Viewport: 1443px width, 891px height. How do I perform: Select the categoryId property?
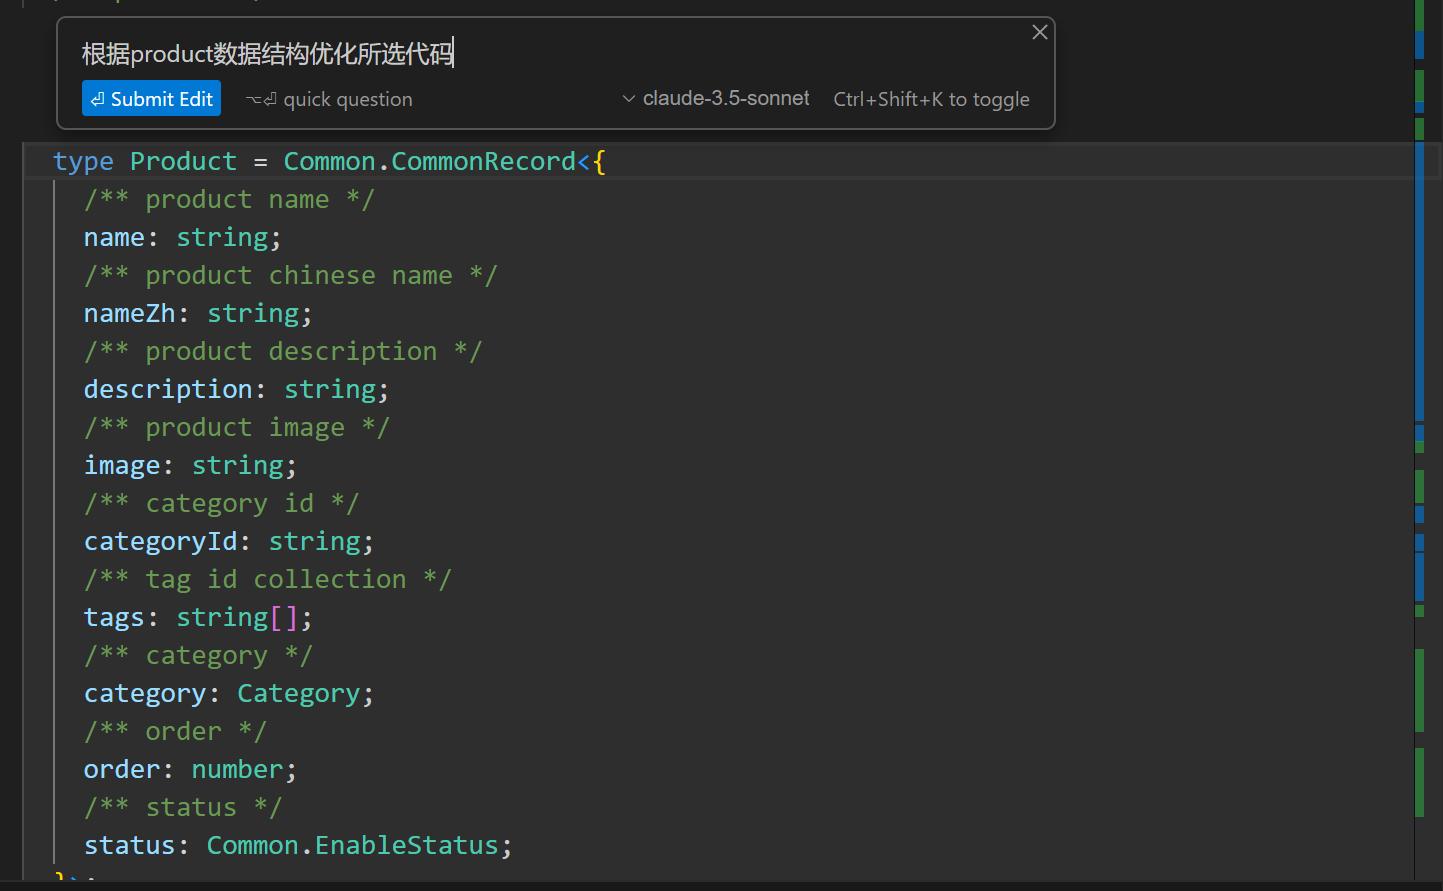tap(160, 541)
